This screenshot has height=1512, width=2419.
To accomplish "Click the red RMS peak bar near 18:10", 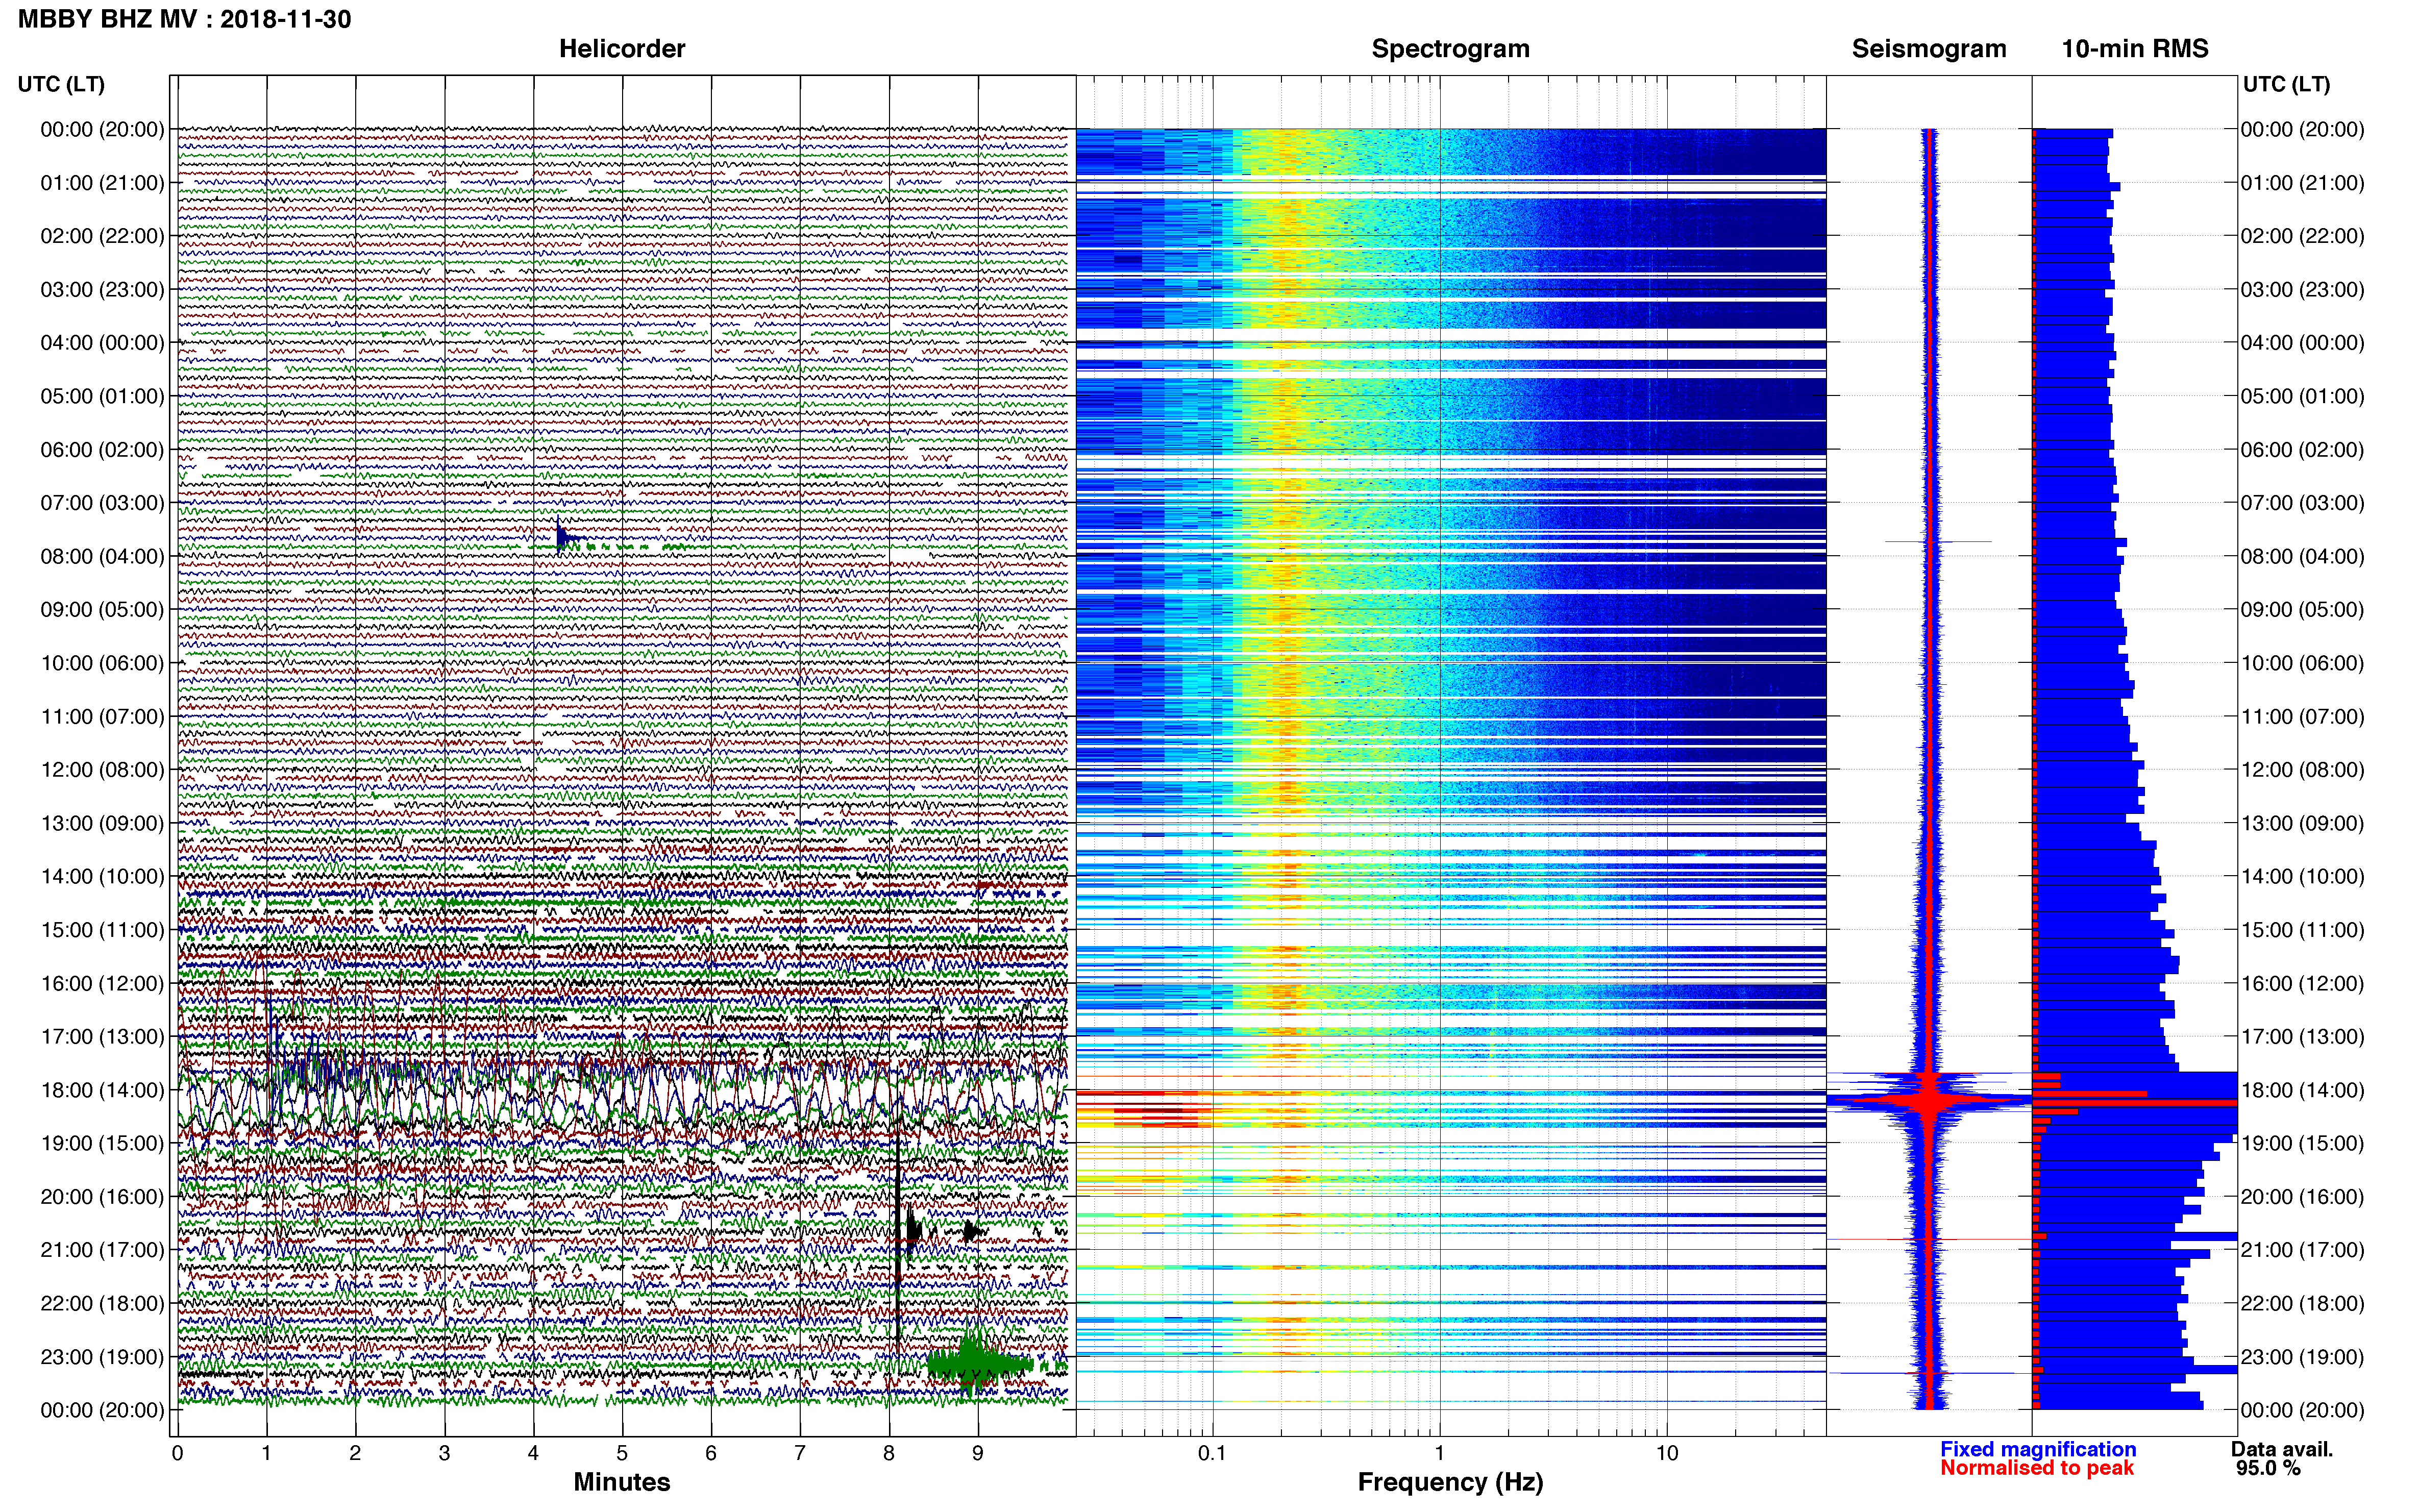I will 2135,1102.
